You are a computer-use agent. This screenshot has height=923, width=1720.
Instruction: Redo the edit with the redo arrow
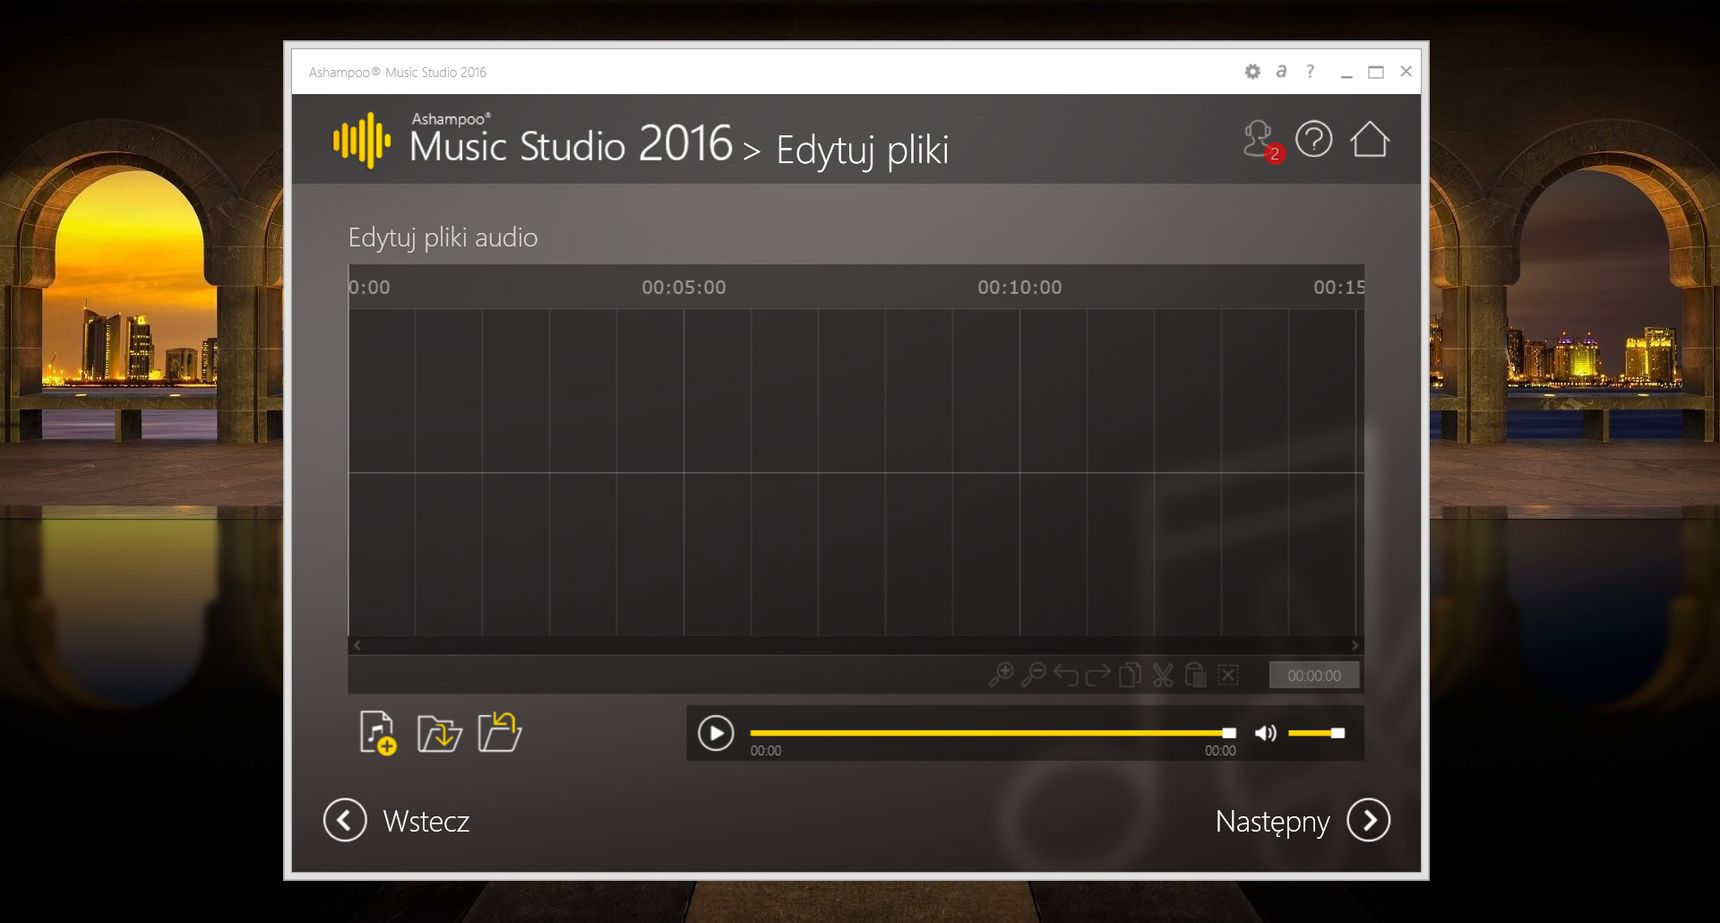[x=1098, y=675]
